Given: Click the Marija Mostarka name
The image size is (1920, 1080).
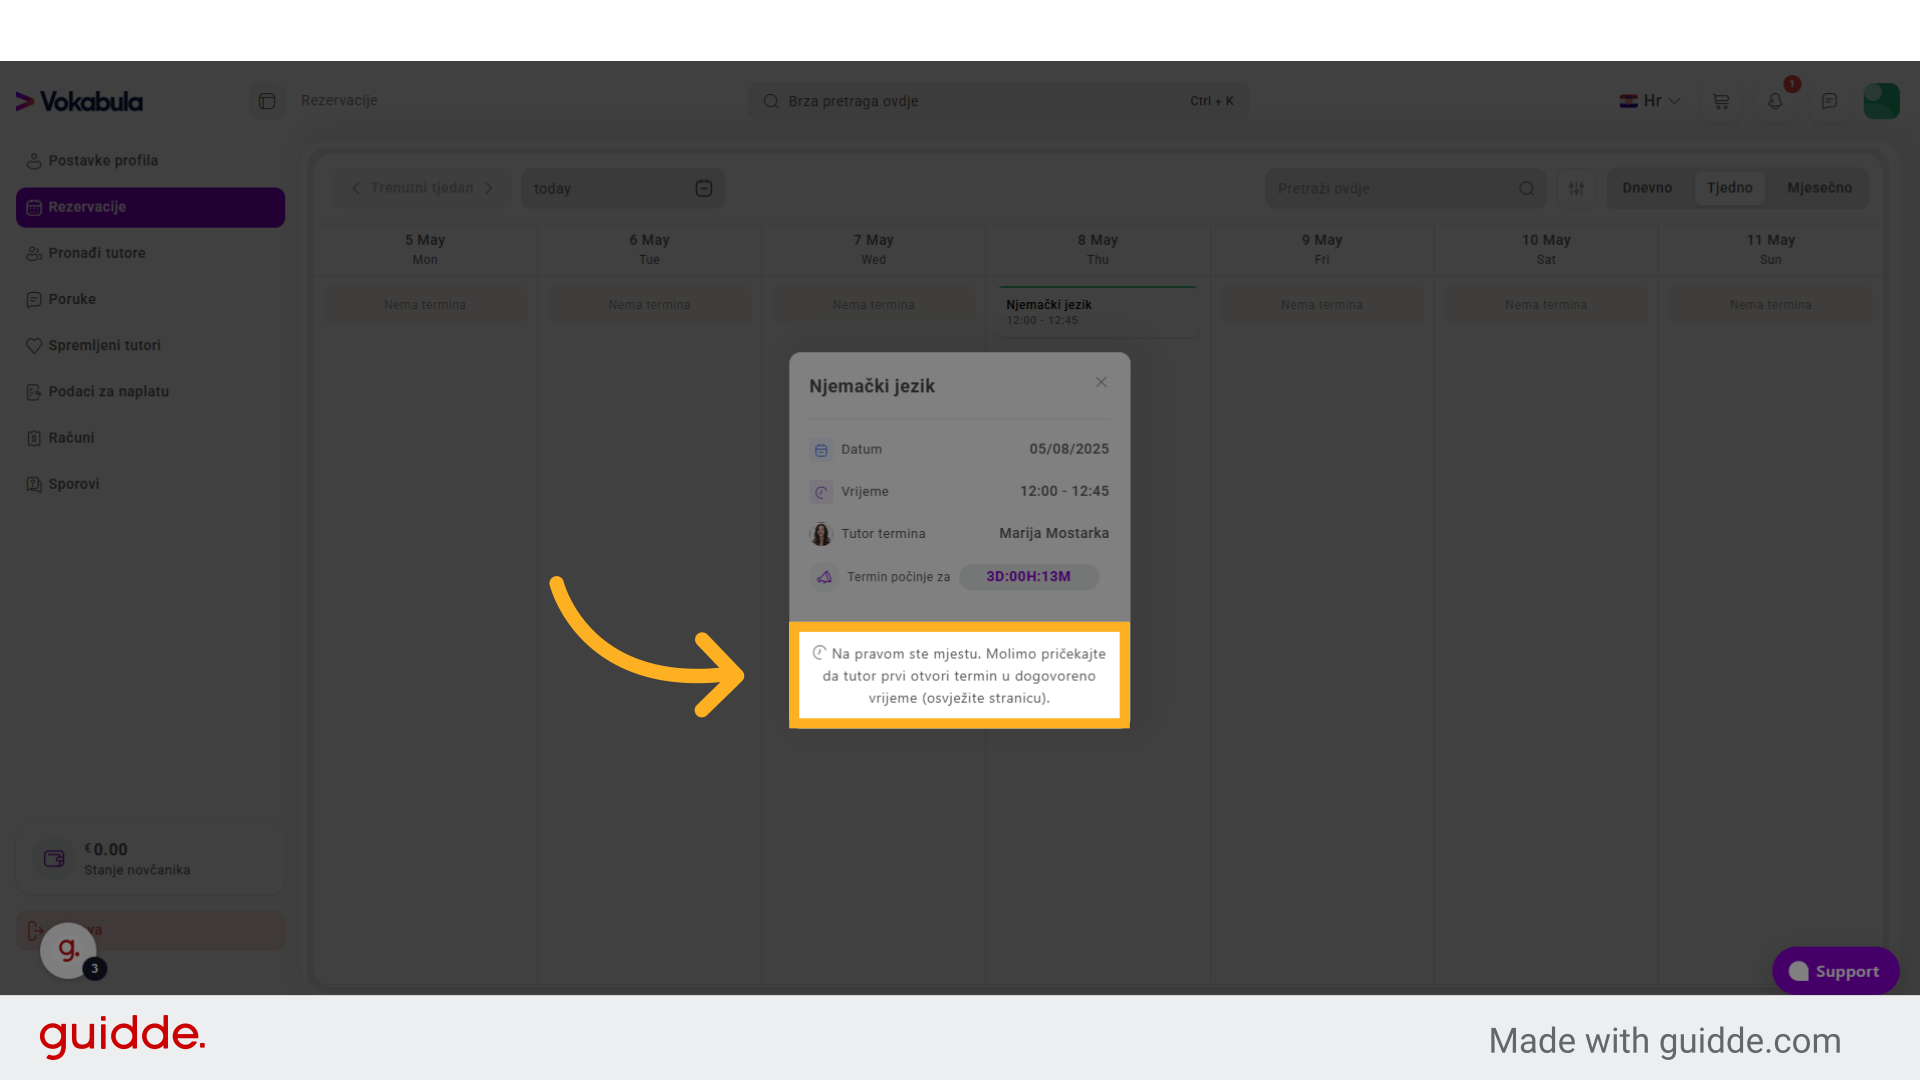Looking at the screenshot, I should pyautogui.click(x=1054, y=533).
